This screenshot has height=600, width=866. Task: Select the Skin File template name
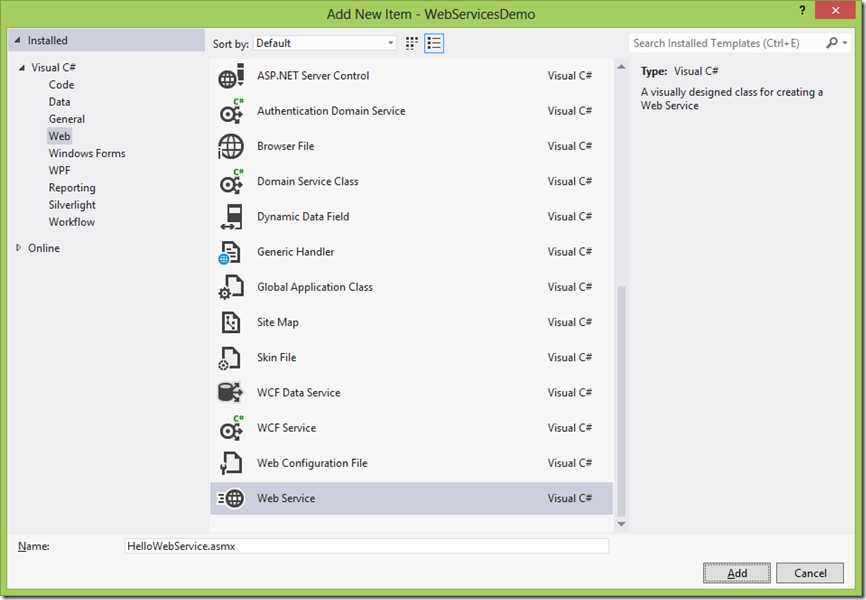click(x=276, y=357)
